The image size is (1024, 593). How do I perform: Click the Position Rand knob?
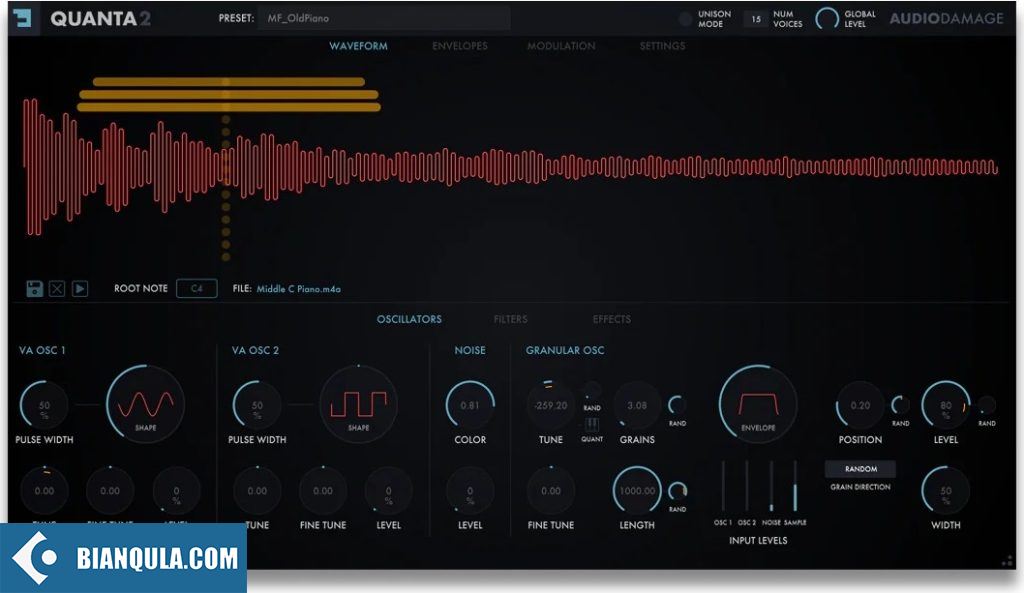[x=901, y=405]
